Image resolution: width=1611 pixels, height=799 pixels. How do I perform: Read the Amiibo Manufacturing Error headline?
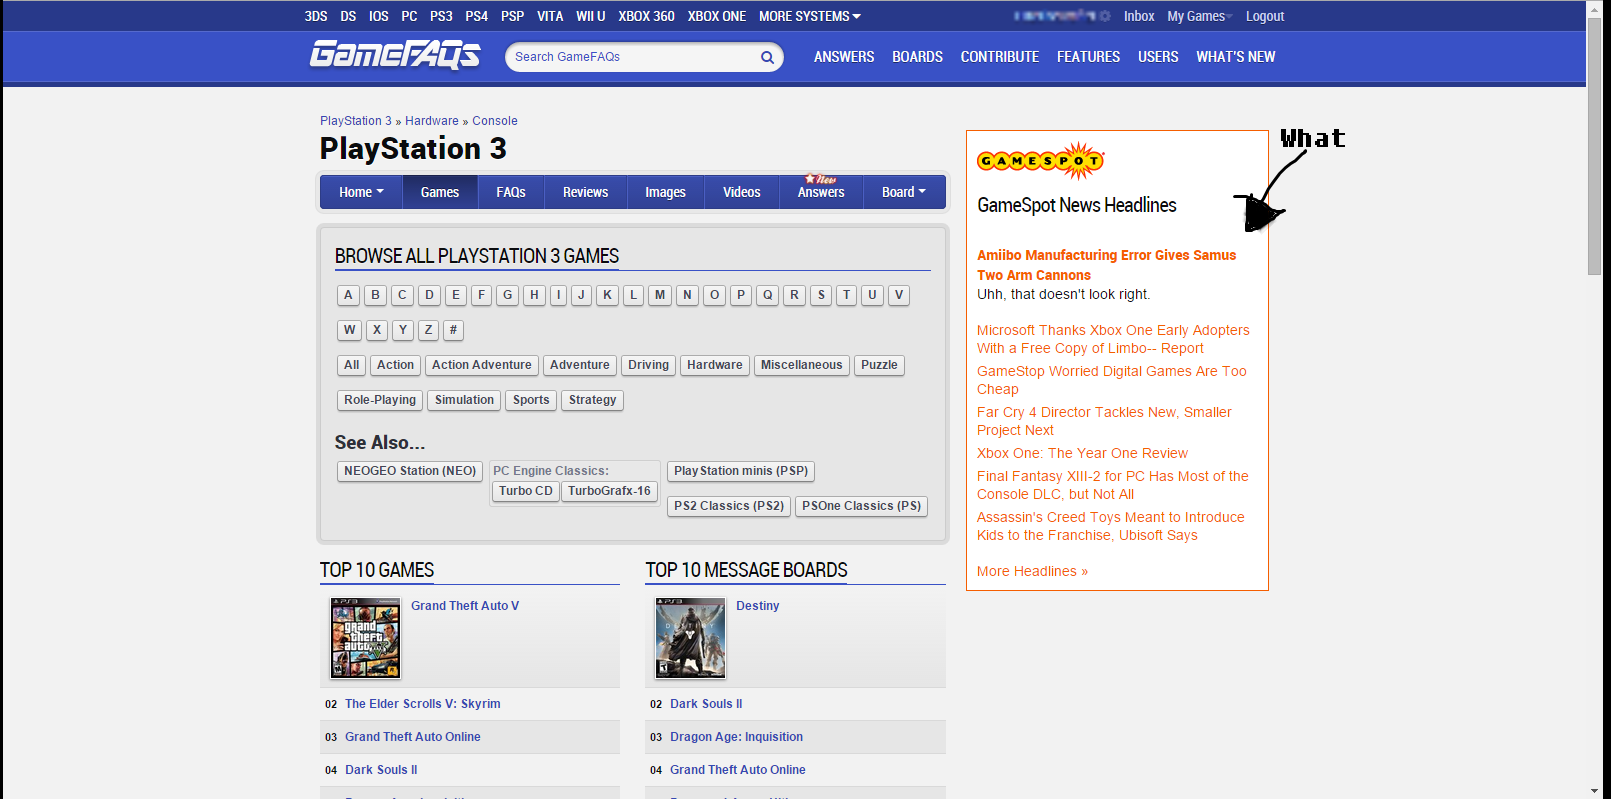pyautogui.click(x=1106, y=265)
